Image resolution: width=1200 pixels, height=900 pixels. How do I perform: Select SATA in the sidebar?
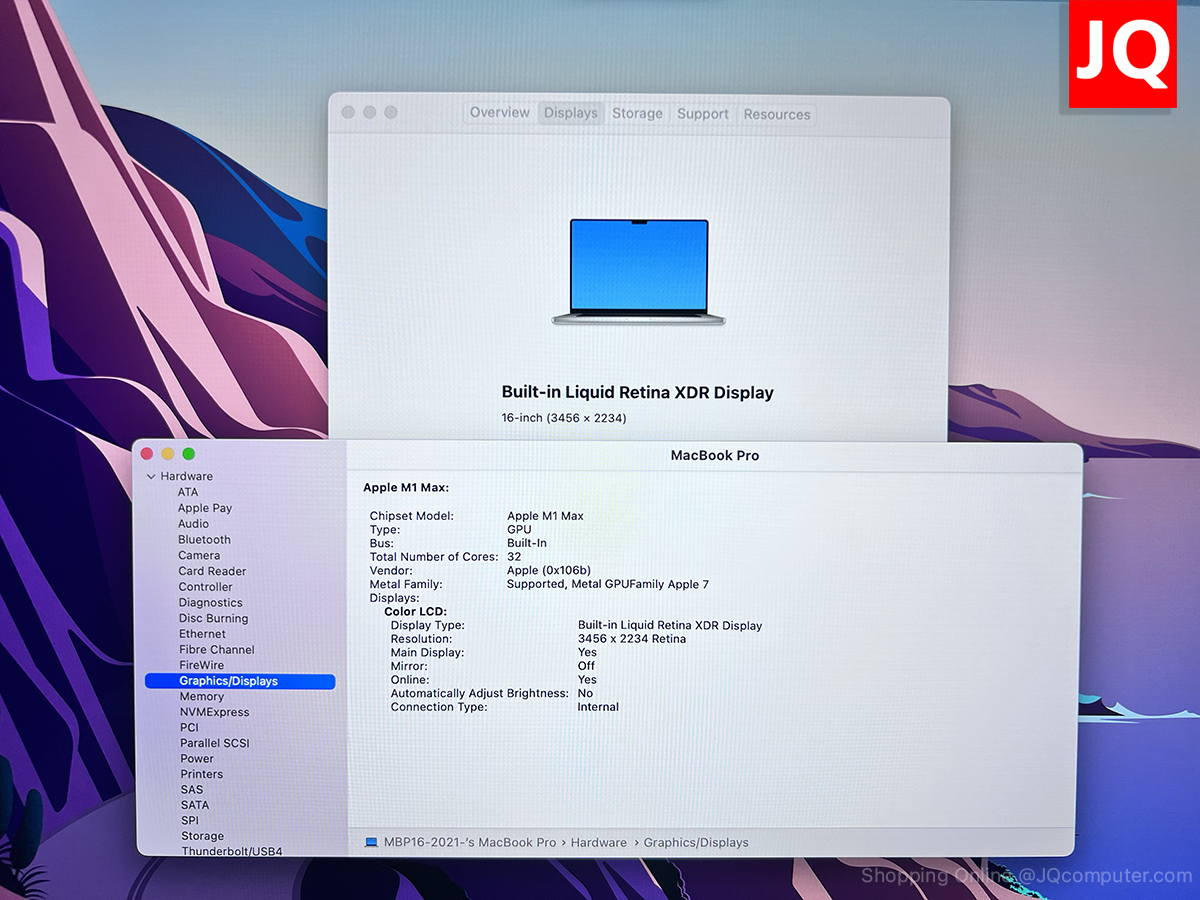tap(195, 805)
